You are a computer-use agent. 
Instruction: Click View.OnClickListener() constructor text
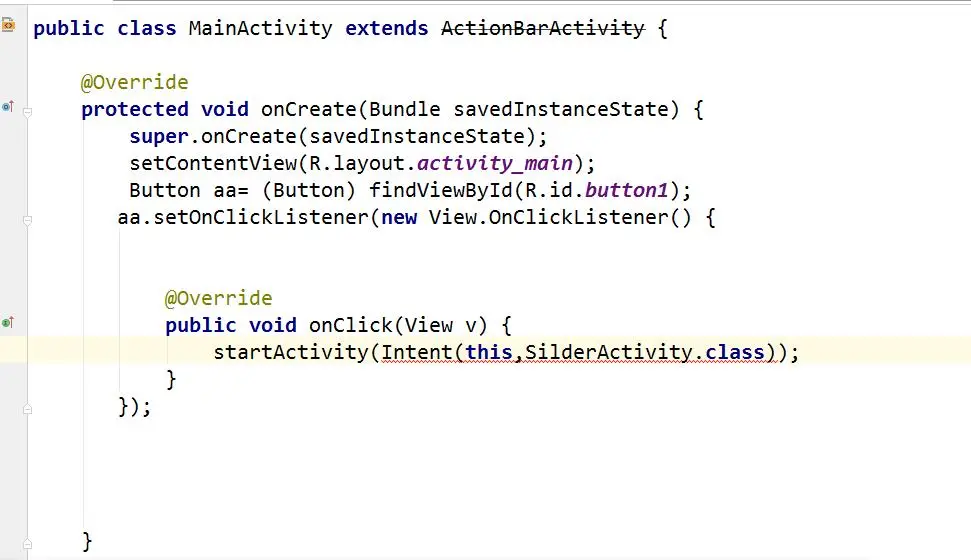click(x=560, y=217)
